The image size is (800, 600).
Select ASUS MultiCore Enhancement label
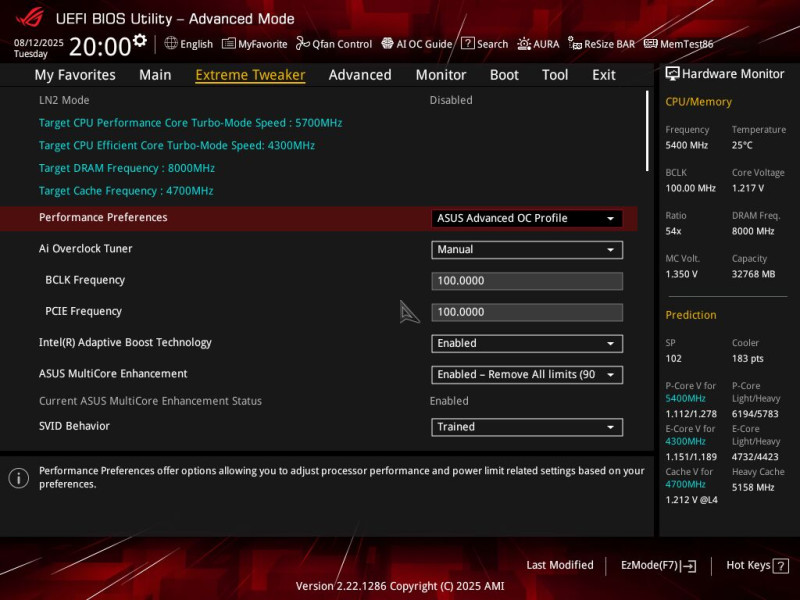(113, 373)
